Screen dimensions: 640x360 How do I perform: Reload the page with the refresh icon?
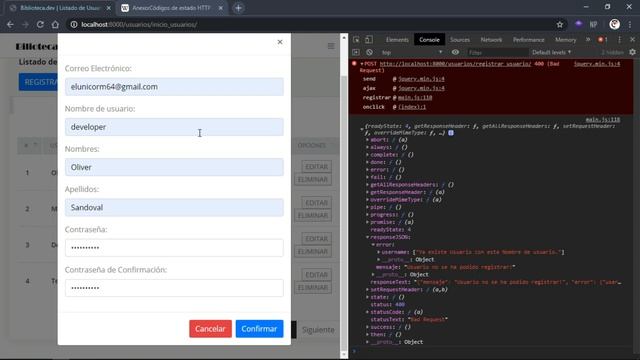coord(40,24)
